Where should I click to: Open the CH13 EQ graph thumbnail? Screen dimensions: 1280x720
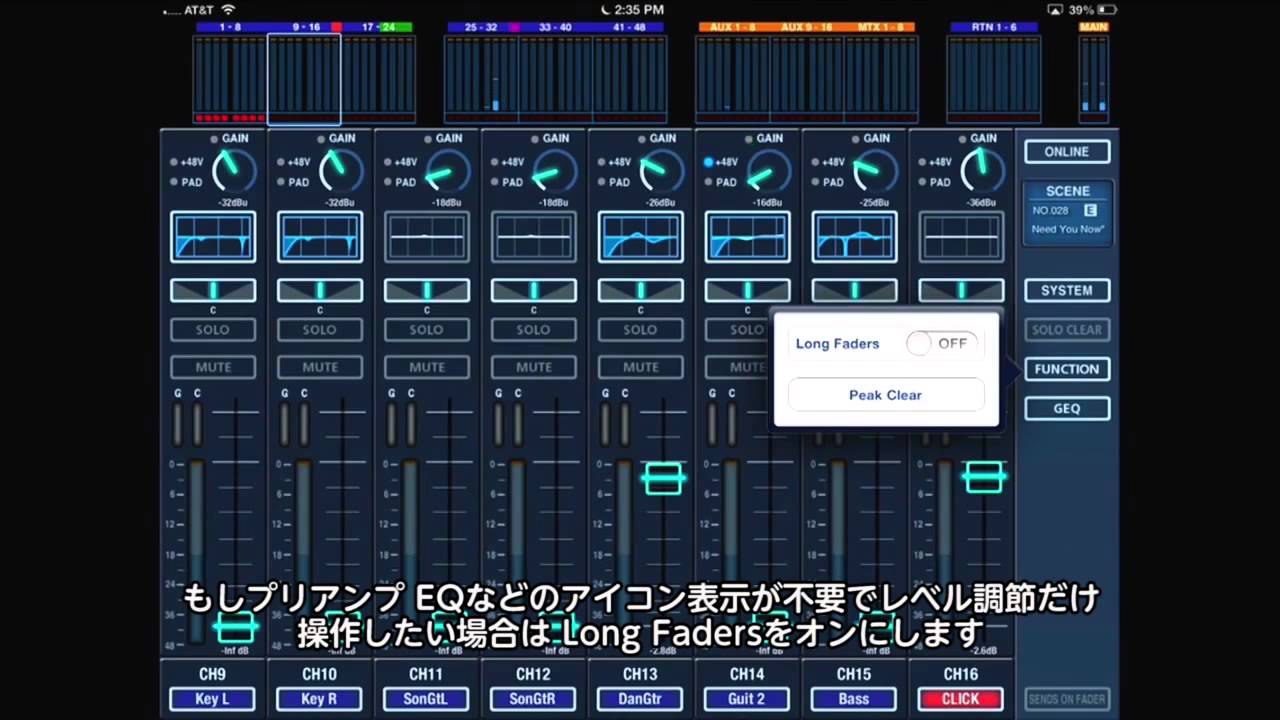pyautogui.click(x=641, y=237)
